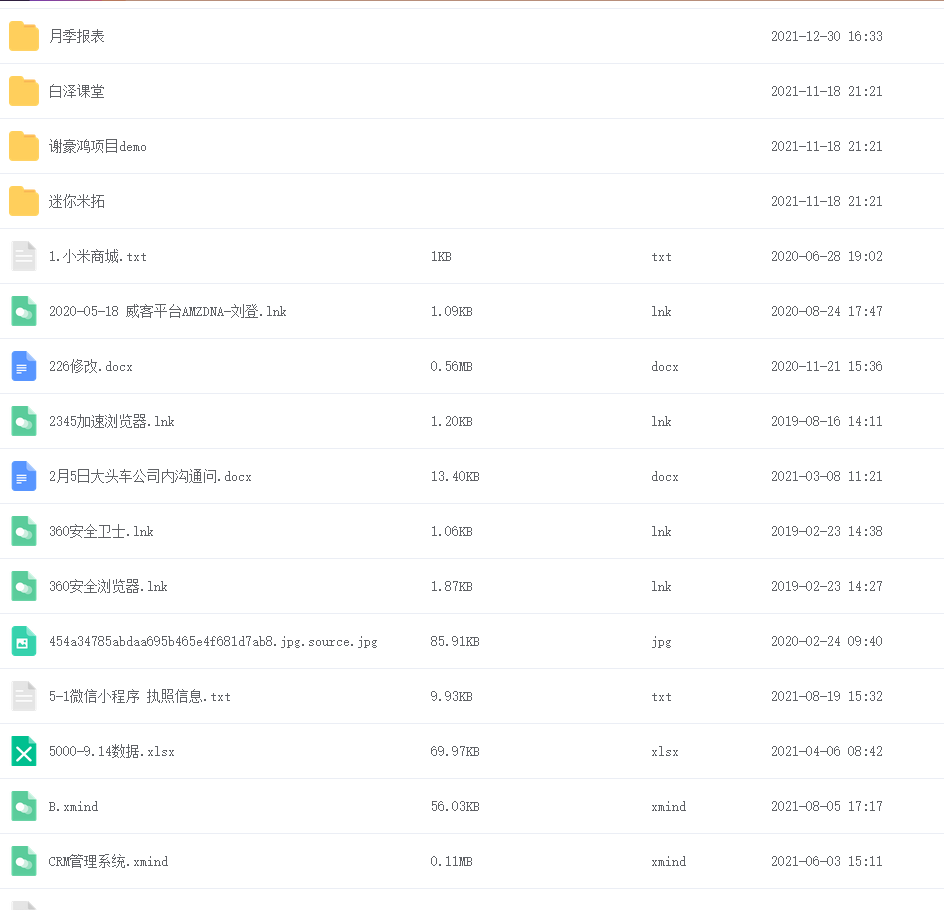This screenshot has height=910, width=944.
Task: Click the icon for 5-1微信小程序 执照信息.txt
Action: coord(24,696)
